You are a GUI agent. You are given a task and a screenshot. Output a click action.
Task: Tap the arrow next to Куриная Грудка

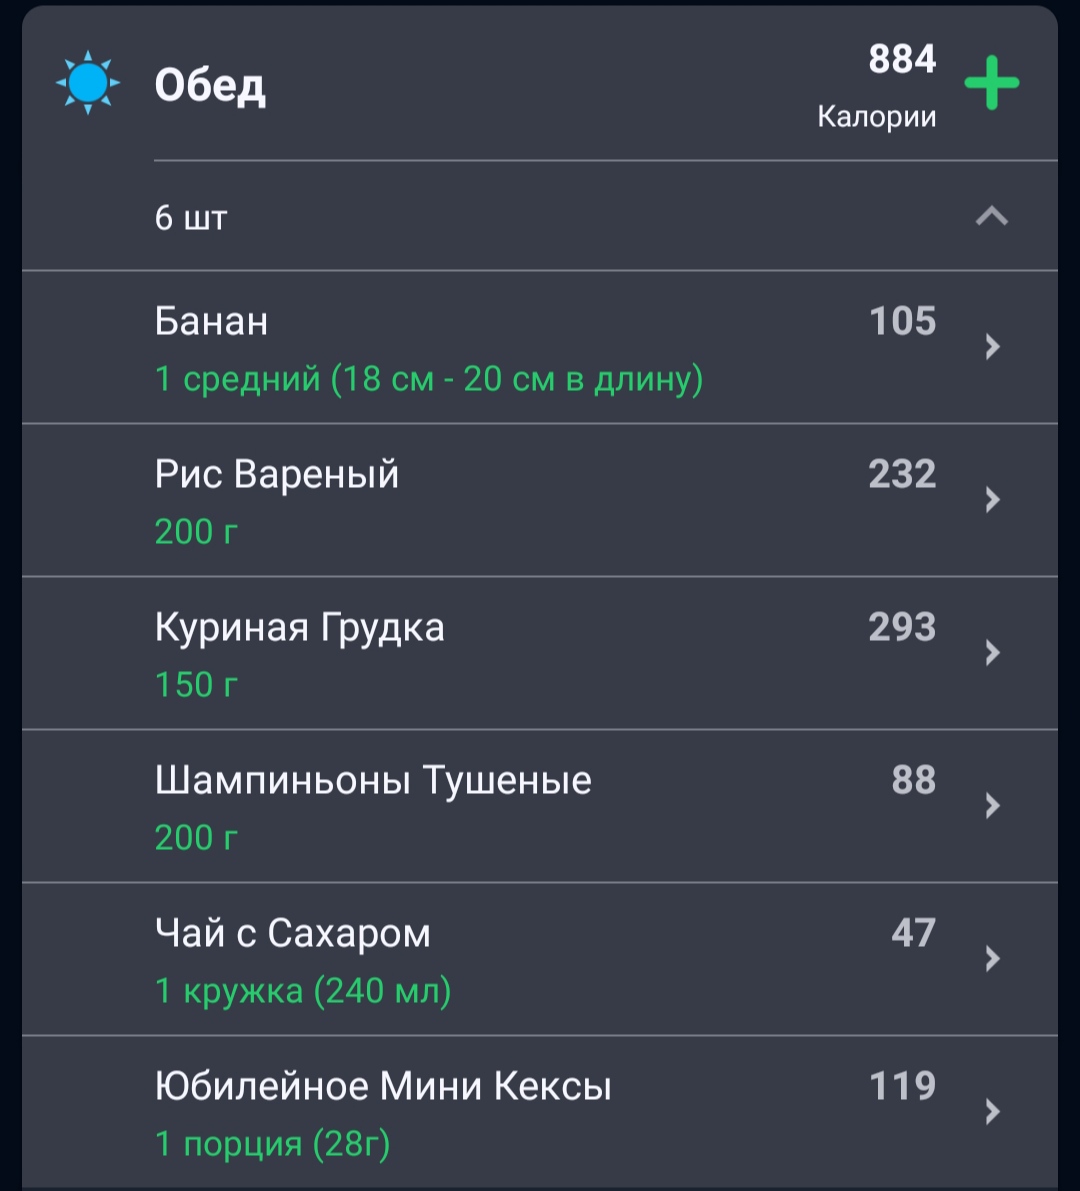coord(992,652)
